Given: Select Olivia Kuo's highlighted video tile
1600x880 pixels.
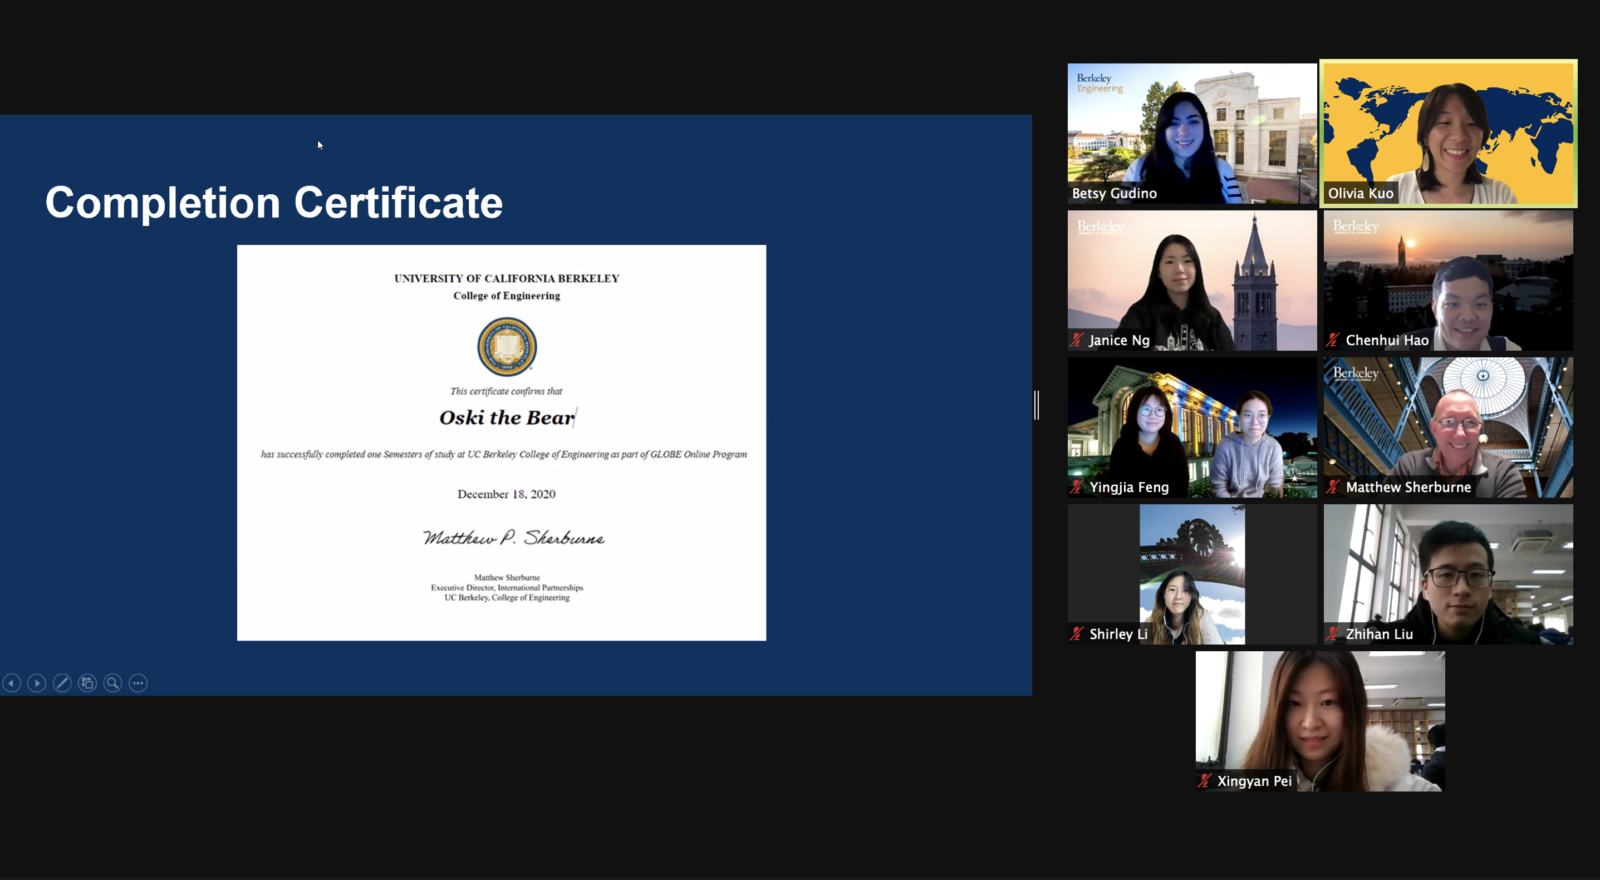Looking at the screenshot, I should (1448, 134).
